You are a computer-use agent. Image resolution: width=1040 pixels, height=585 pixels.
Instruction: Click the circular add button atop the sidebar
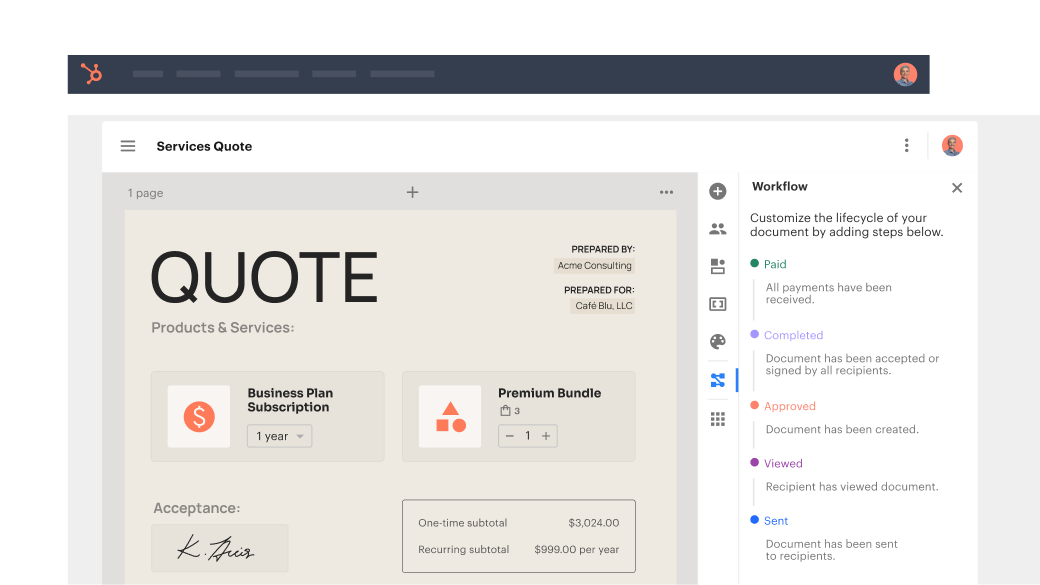(718, 190)
